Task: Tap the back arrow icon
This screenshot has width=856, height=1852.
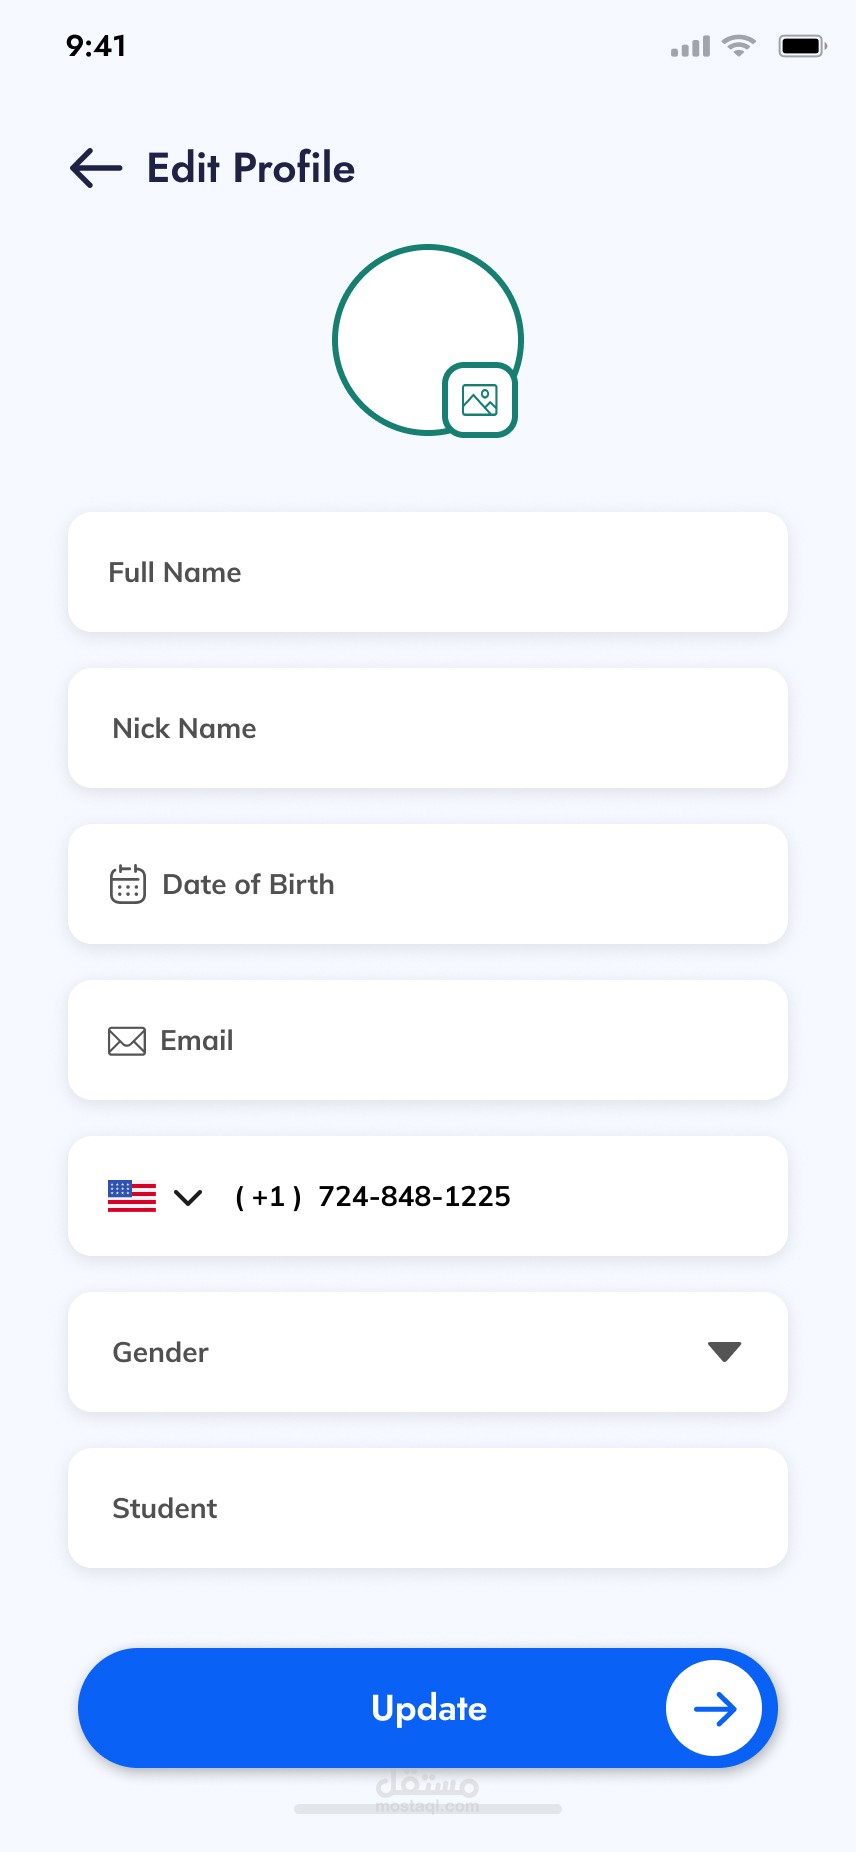Action: (x=96, y=168)
